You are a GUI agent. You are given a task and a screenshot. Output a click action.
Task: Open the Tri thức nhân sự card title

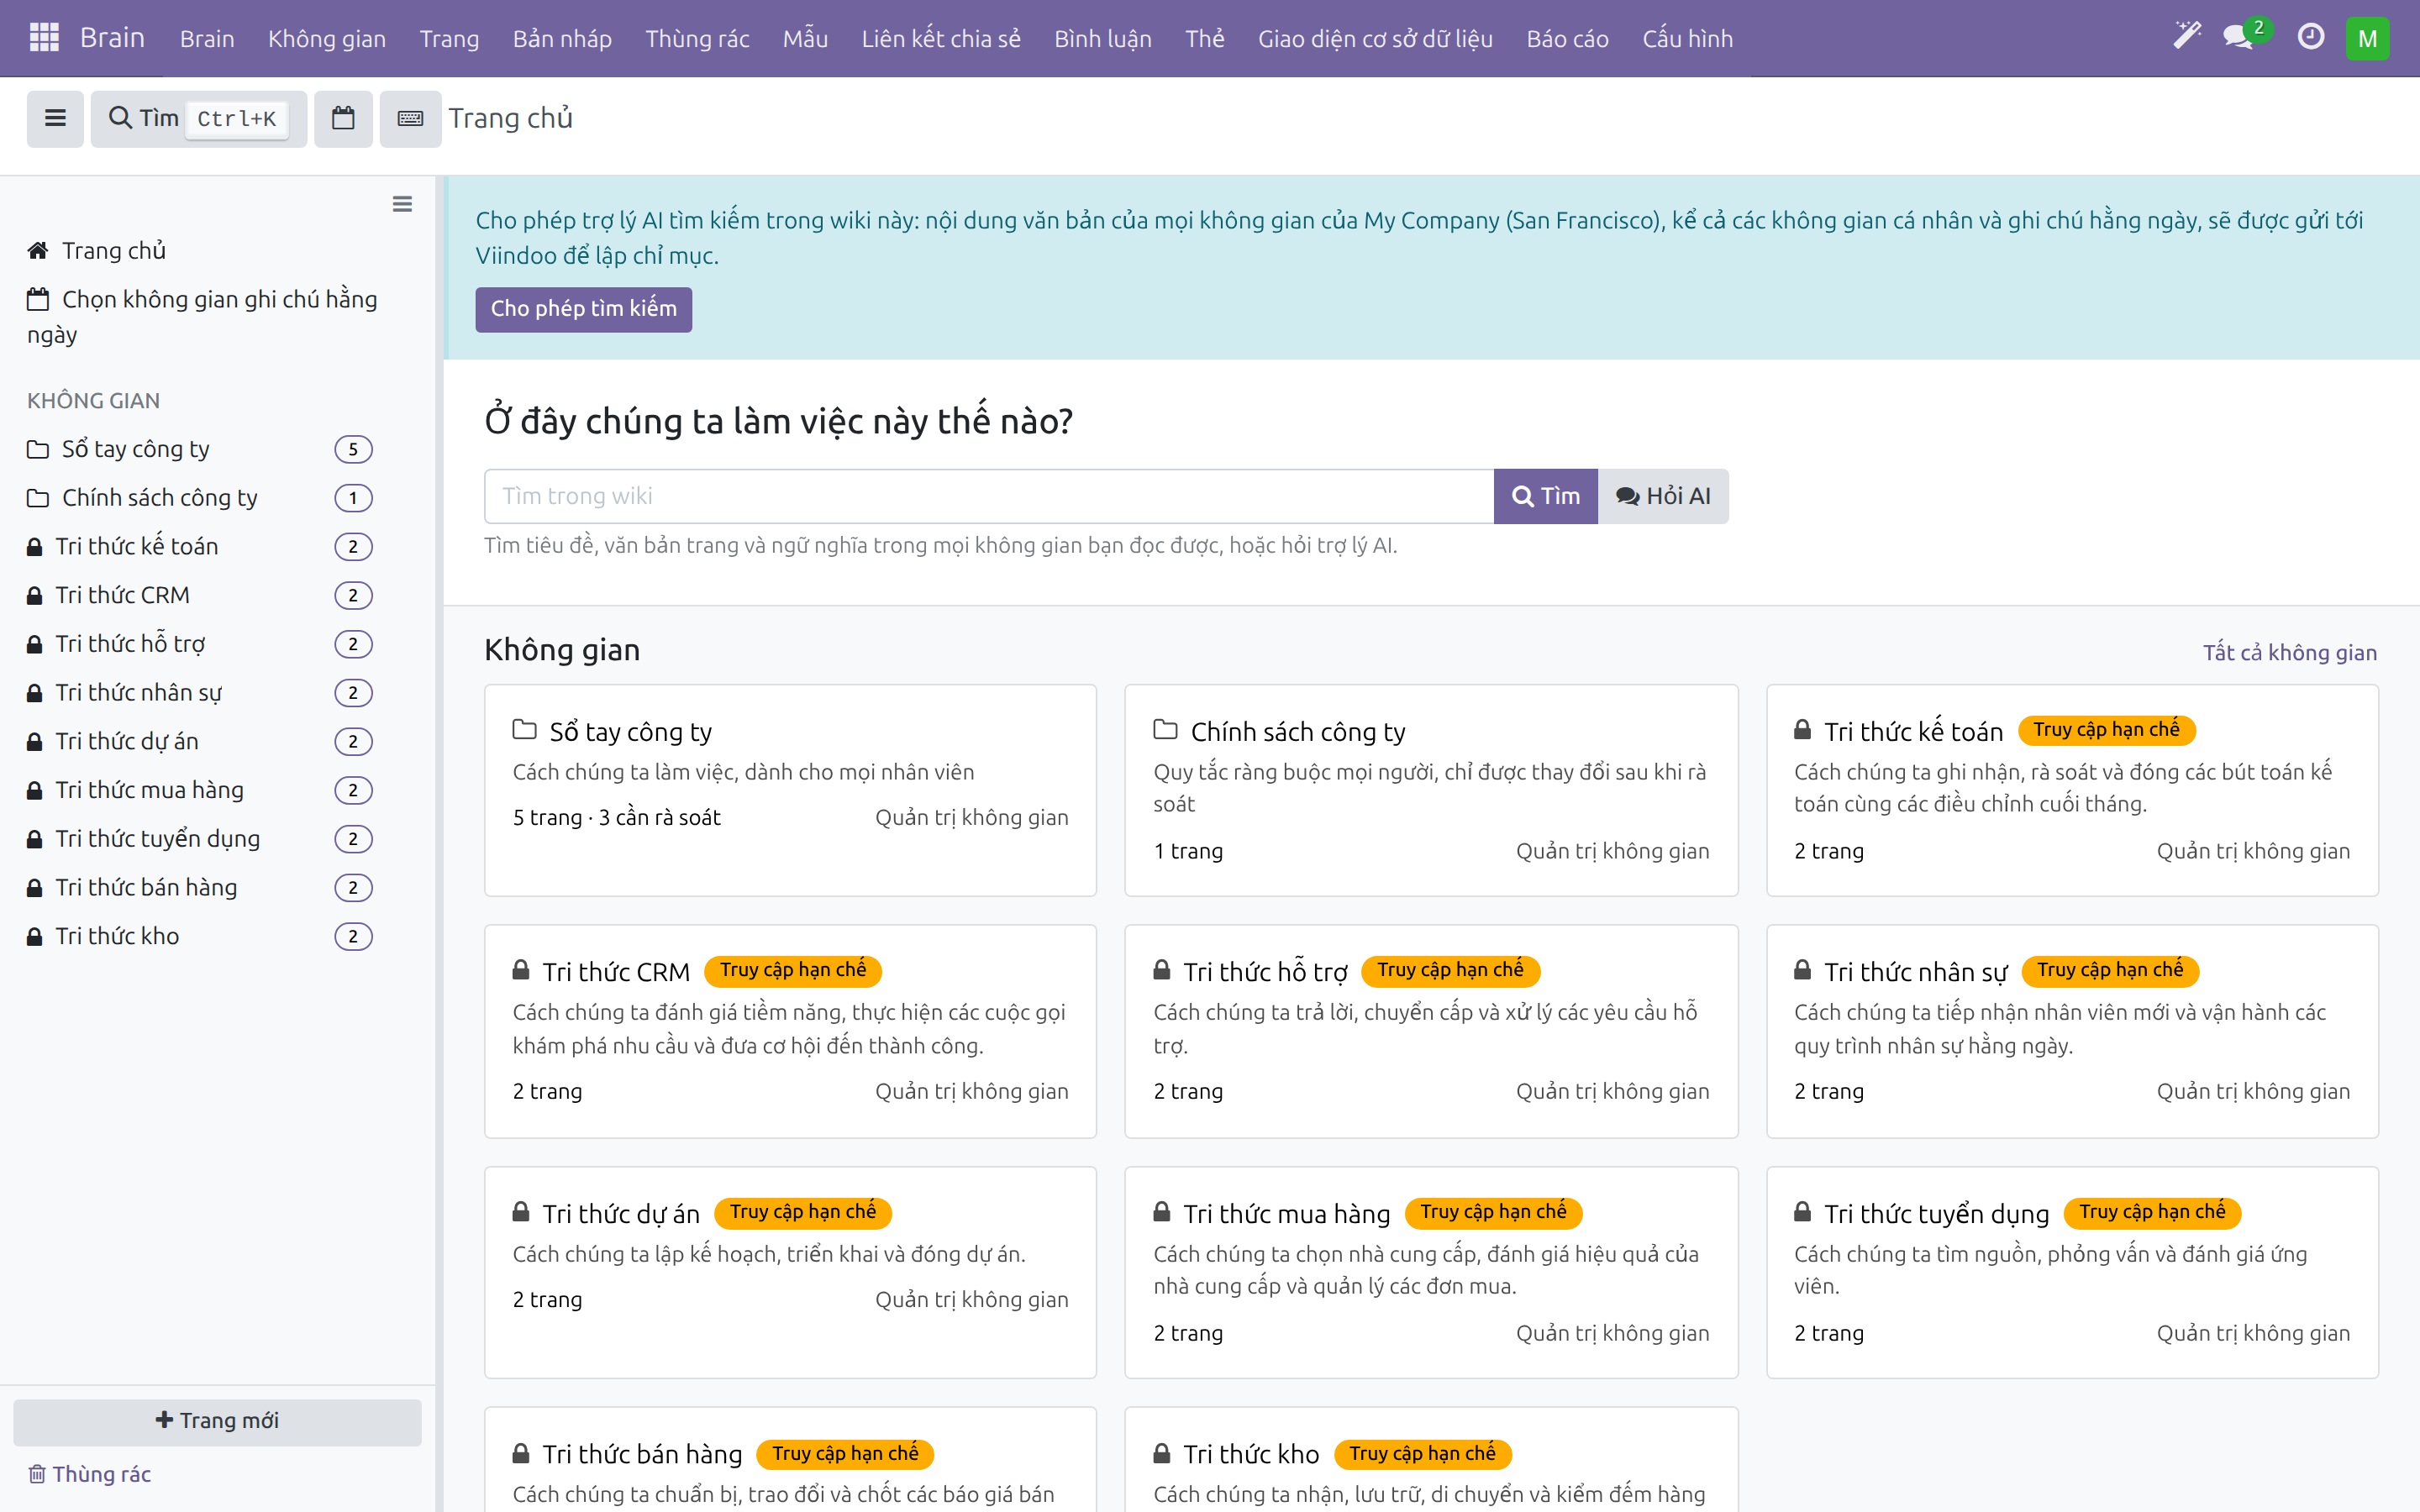click(x=1916, y=971)
